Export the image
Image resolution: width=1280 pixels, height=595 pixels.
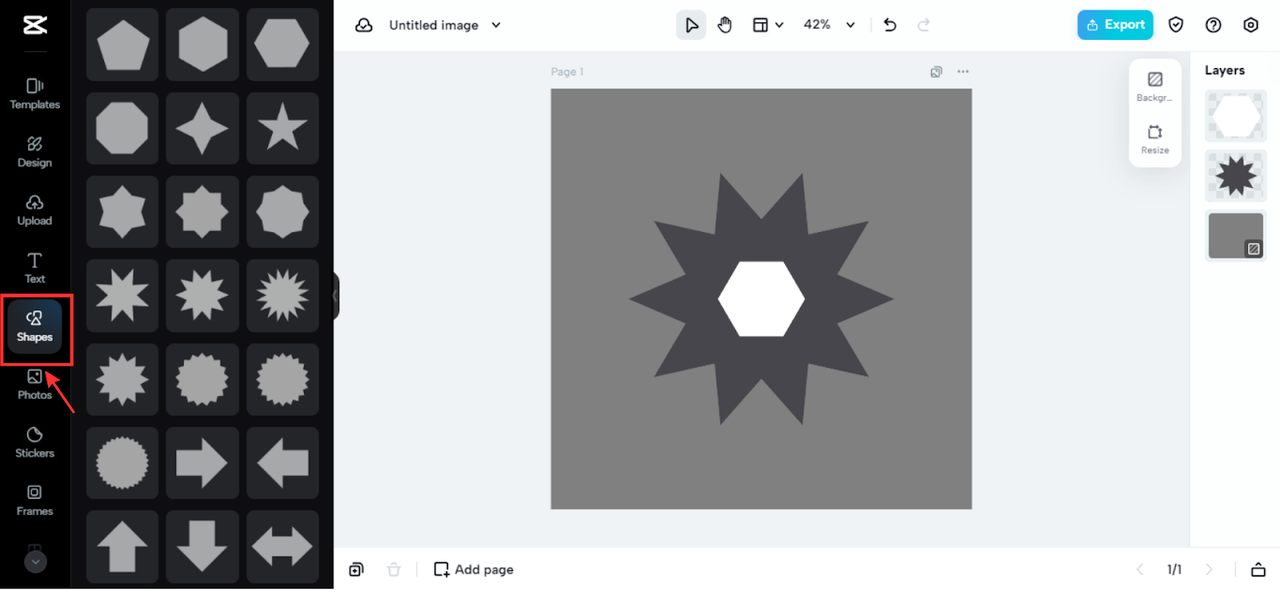click(1115, 25)
